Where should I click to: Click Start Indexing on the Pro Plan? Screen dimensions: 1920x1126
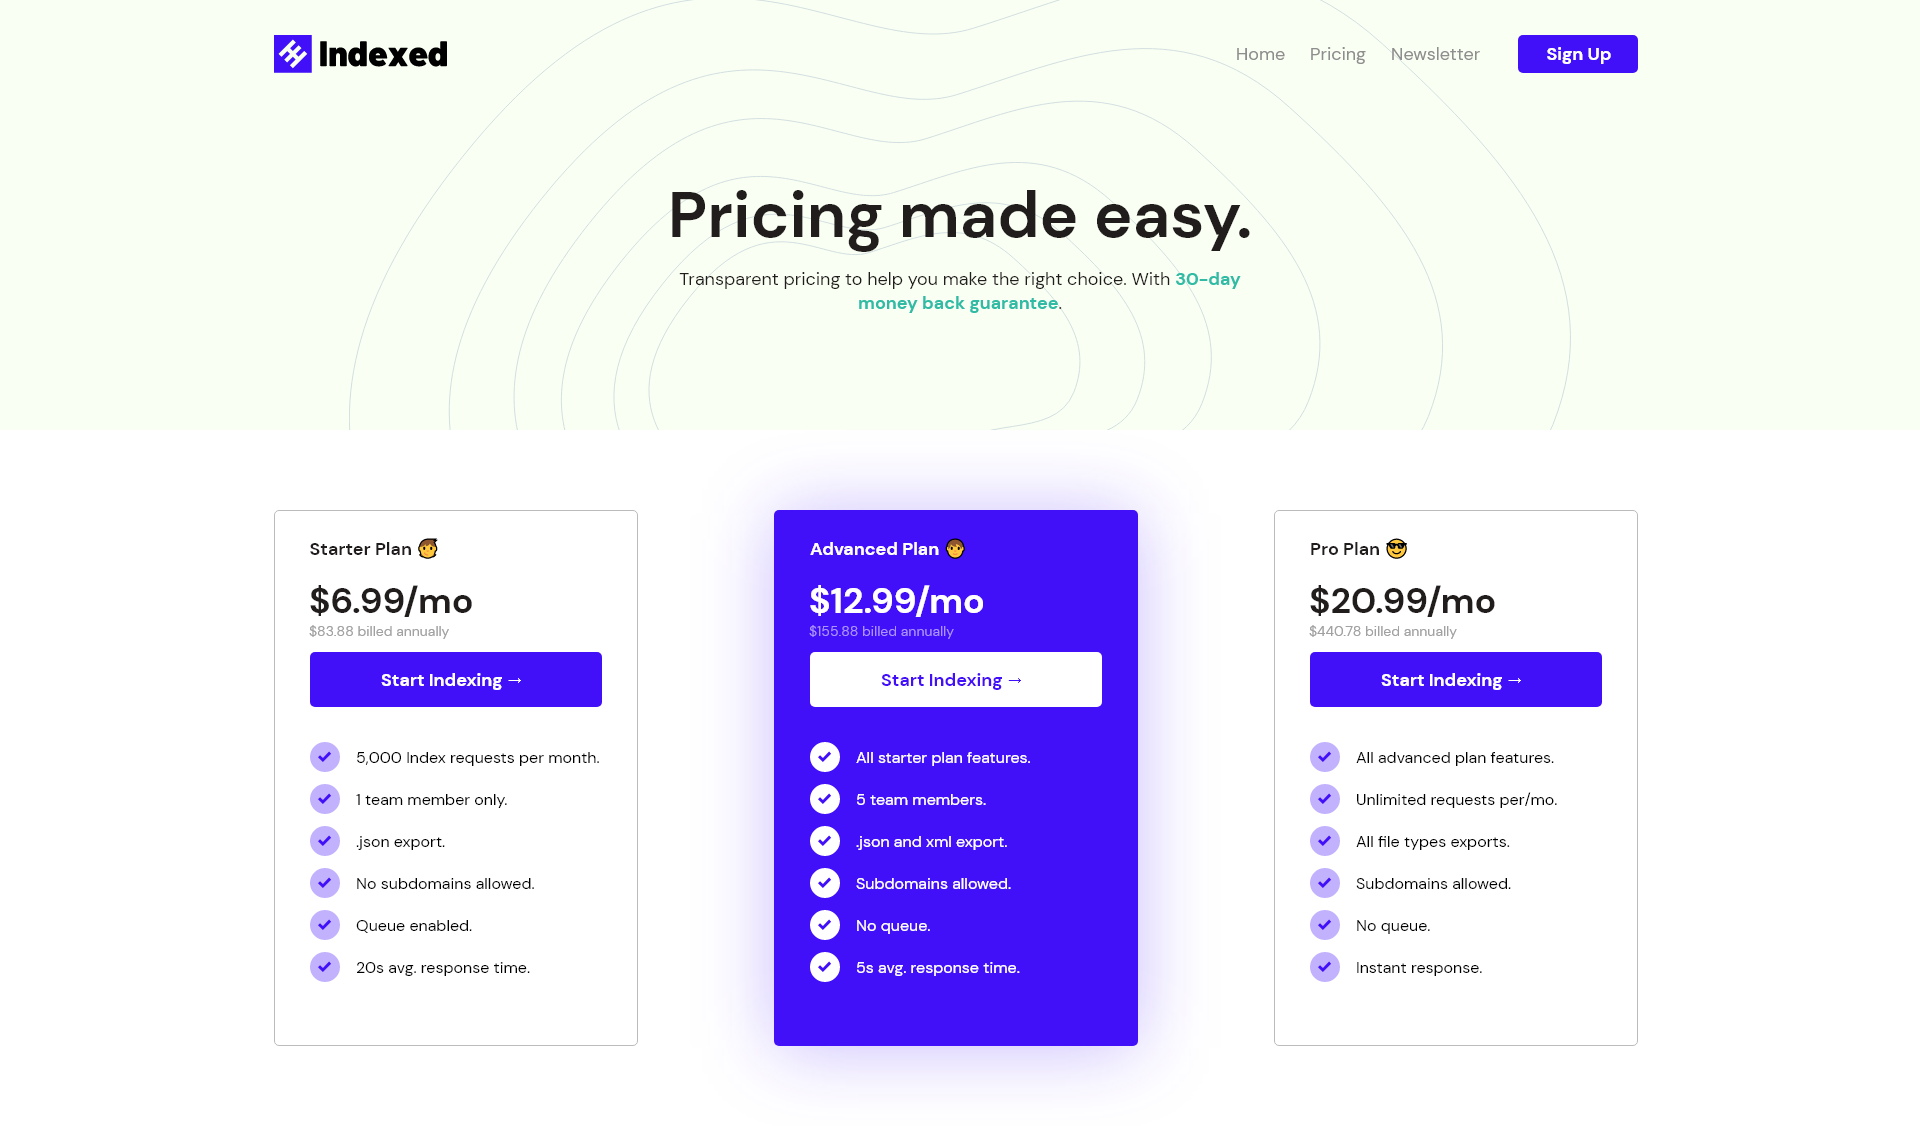[x=1455, y=680]
